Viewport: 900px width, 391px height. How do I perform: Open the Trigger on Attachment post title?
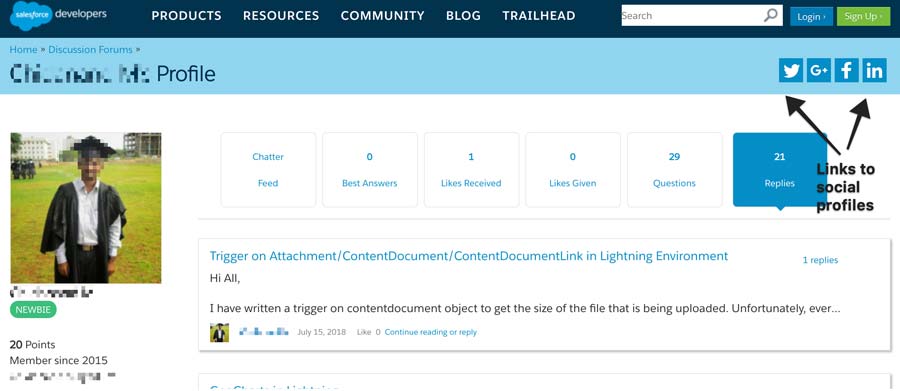(469, 256)
